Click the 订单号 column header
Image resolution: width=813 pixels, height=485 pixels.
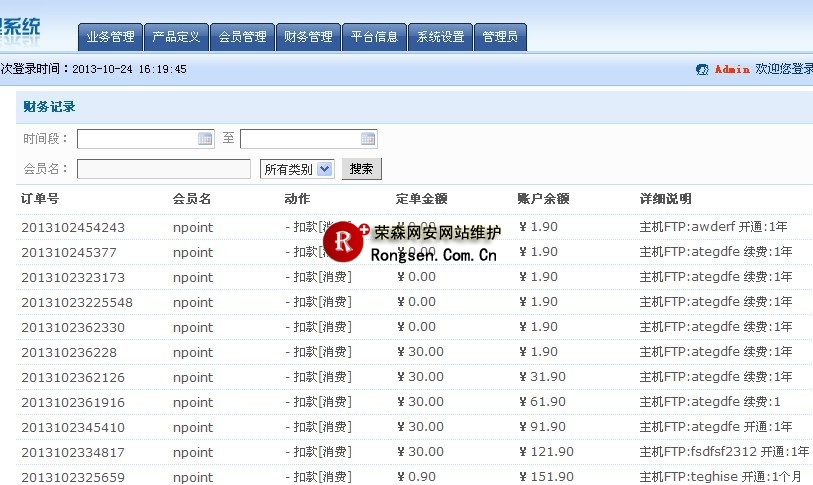(x=40, y=199)
